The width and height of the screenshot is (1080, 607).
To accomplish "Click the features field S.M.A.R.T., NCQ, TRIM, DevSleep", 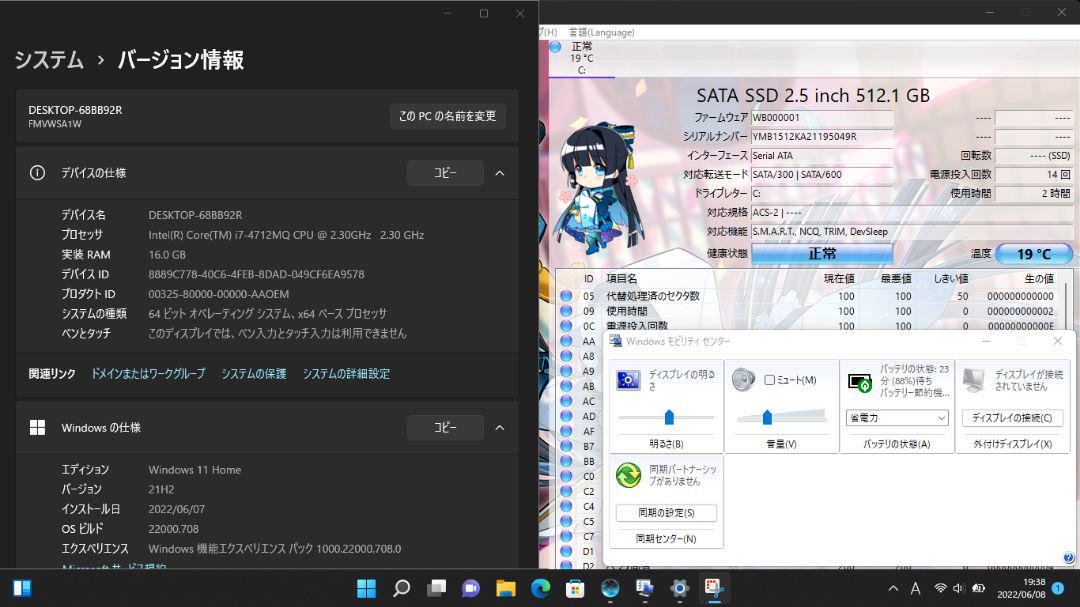I will click(x=911, y=232).
